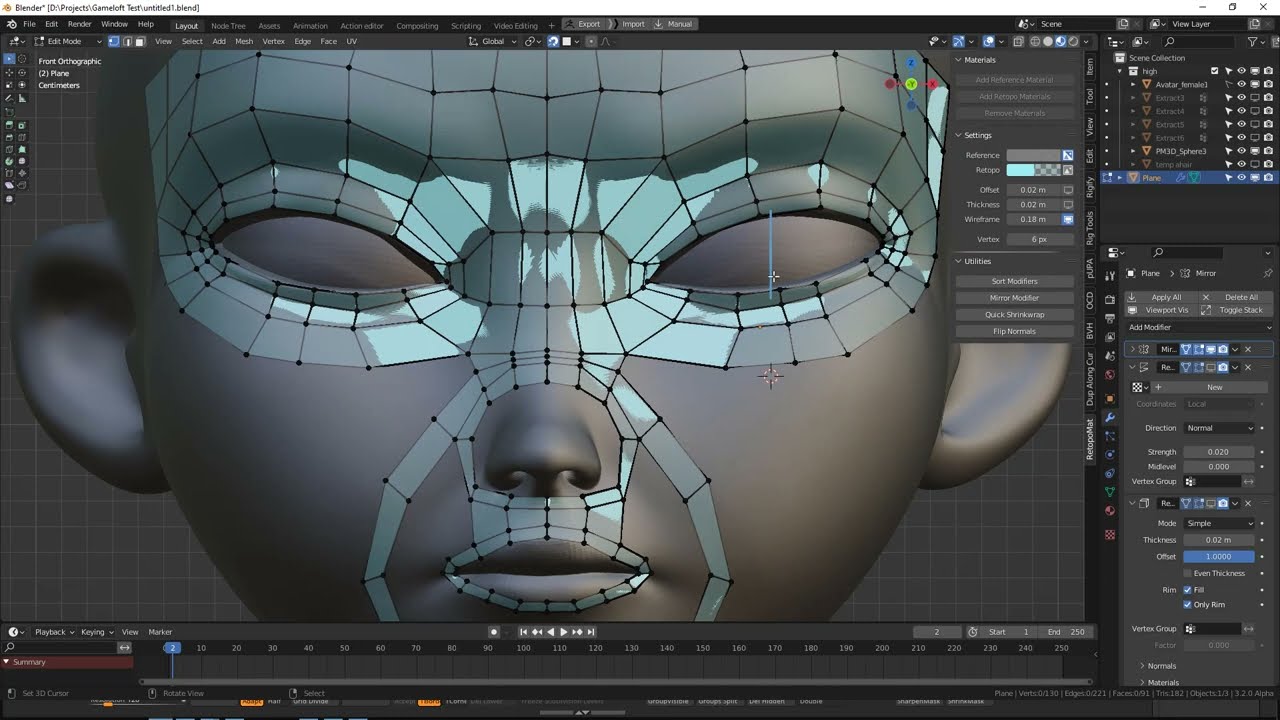
Task: Uncheck the Only Rim checkbox
Action: point(1187,604)
